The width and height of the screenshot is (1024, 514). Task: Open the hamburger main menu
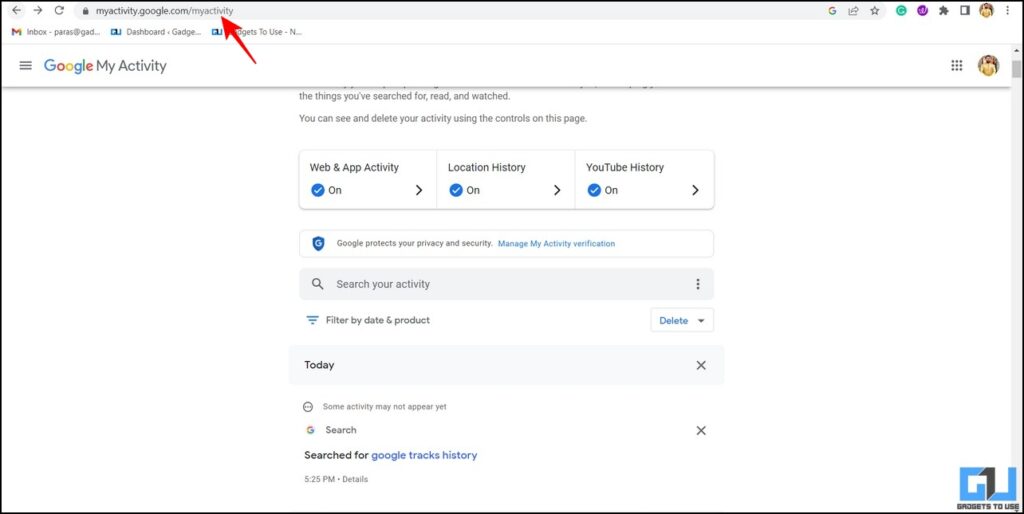(25, 65)
